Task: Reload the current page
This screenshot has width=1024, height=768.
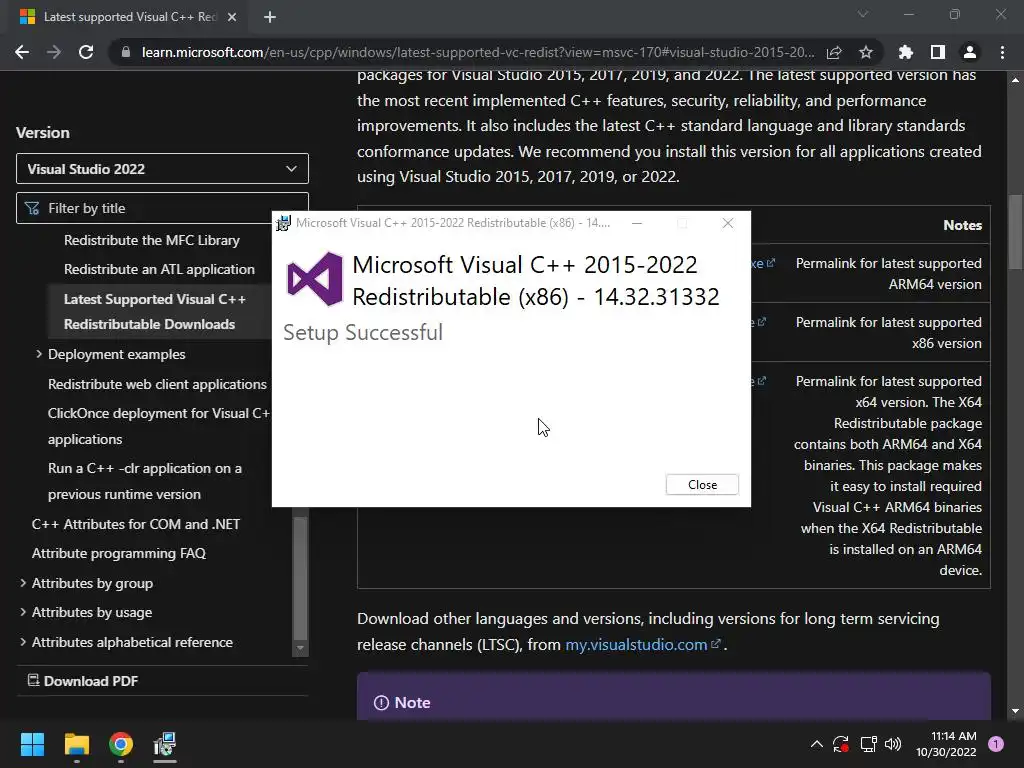Action: [86, 52]
